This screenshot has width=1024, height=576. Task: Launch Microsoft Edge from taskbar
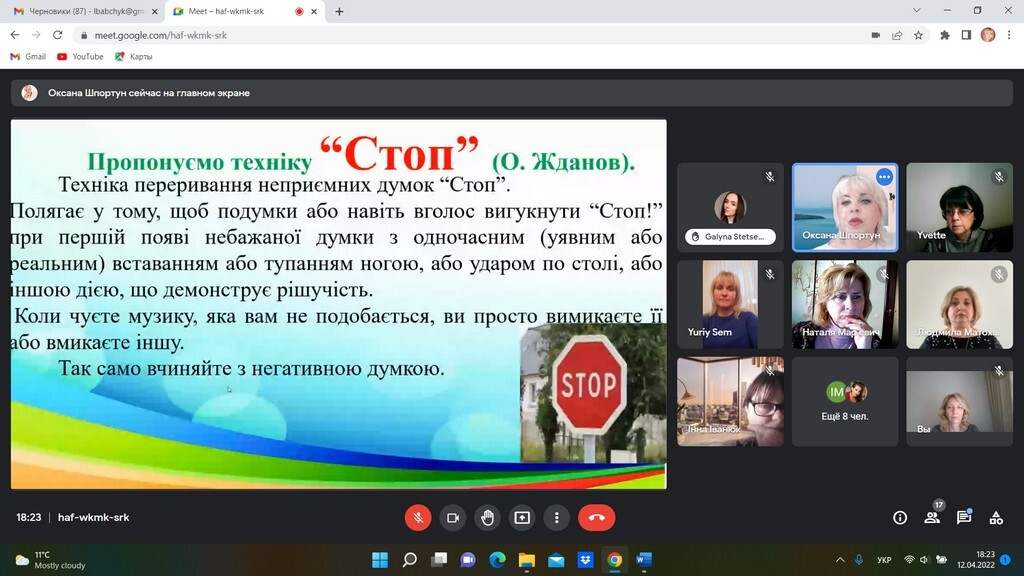[x=498, y=560]
